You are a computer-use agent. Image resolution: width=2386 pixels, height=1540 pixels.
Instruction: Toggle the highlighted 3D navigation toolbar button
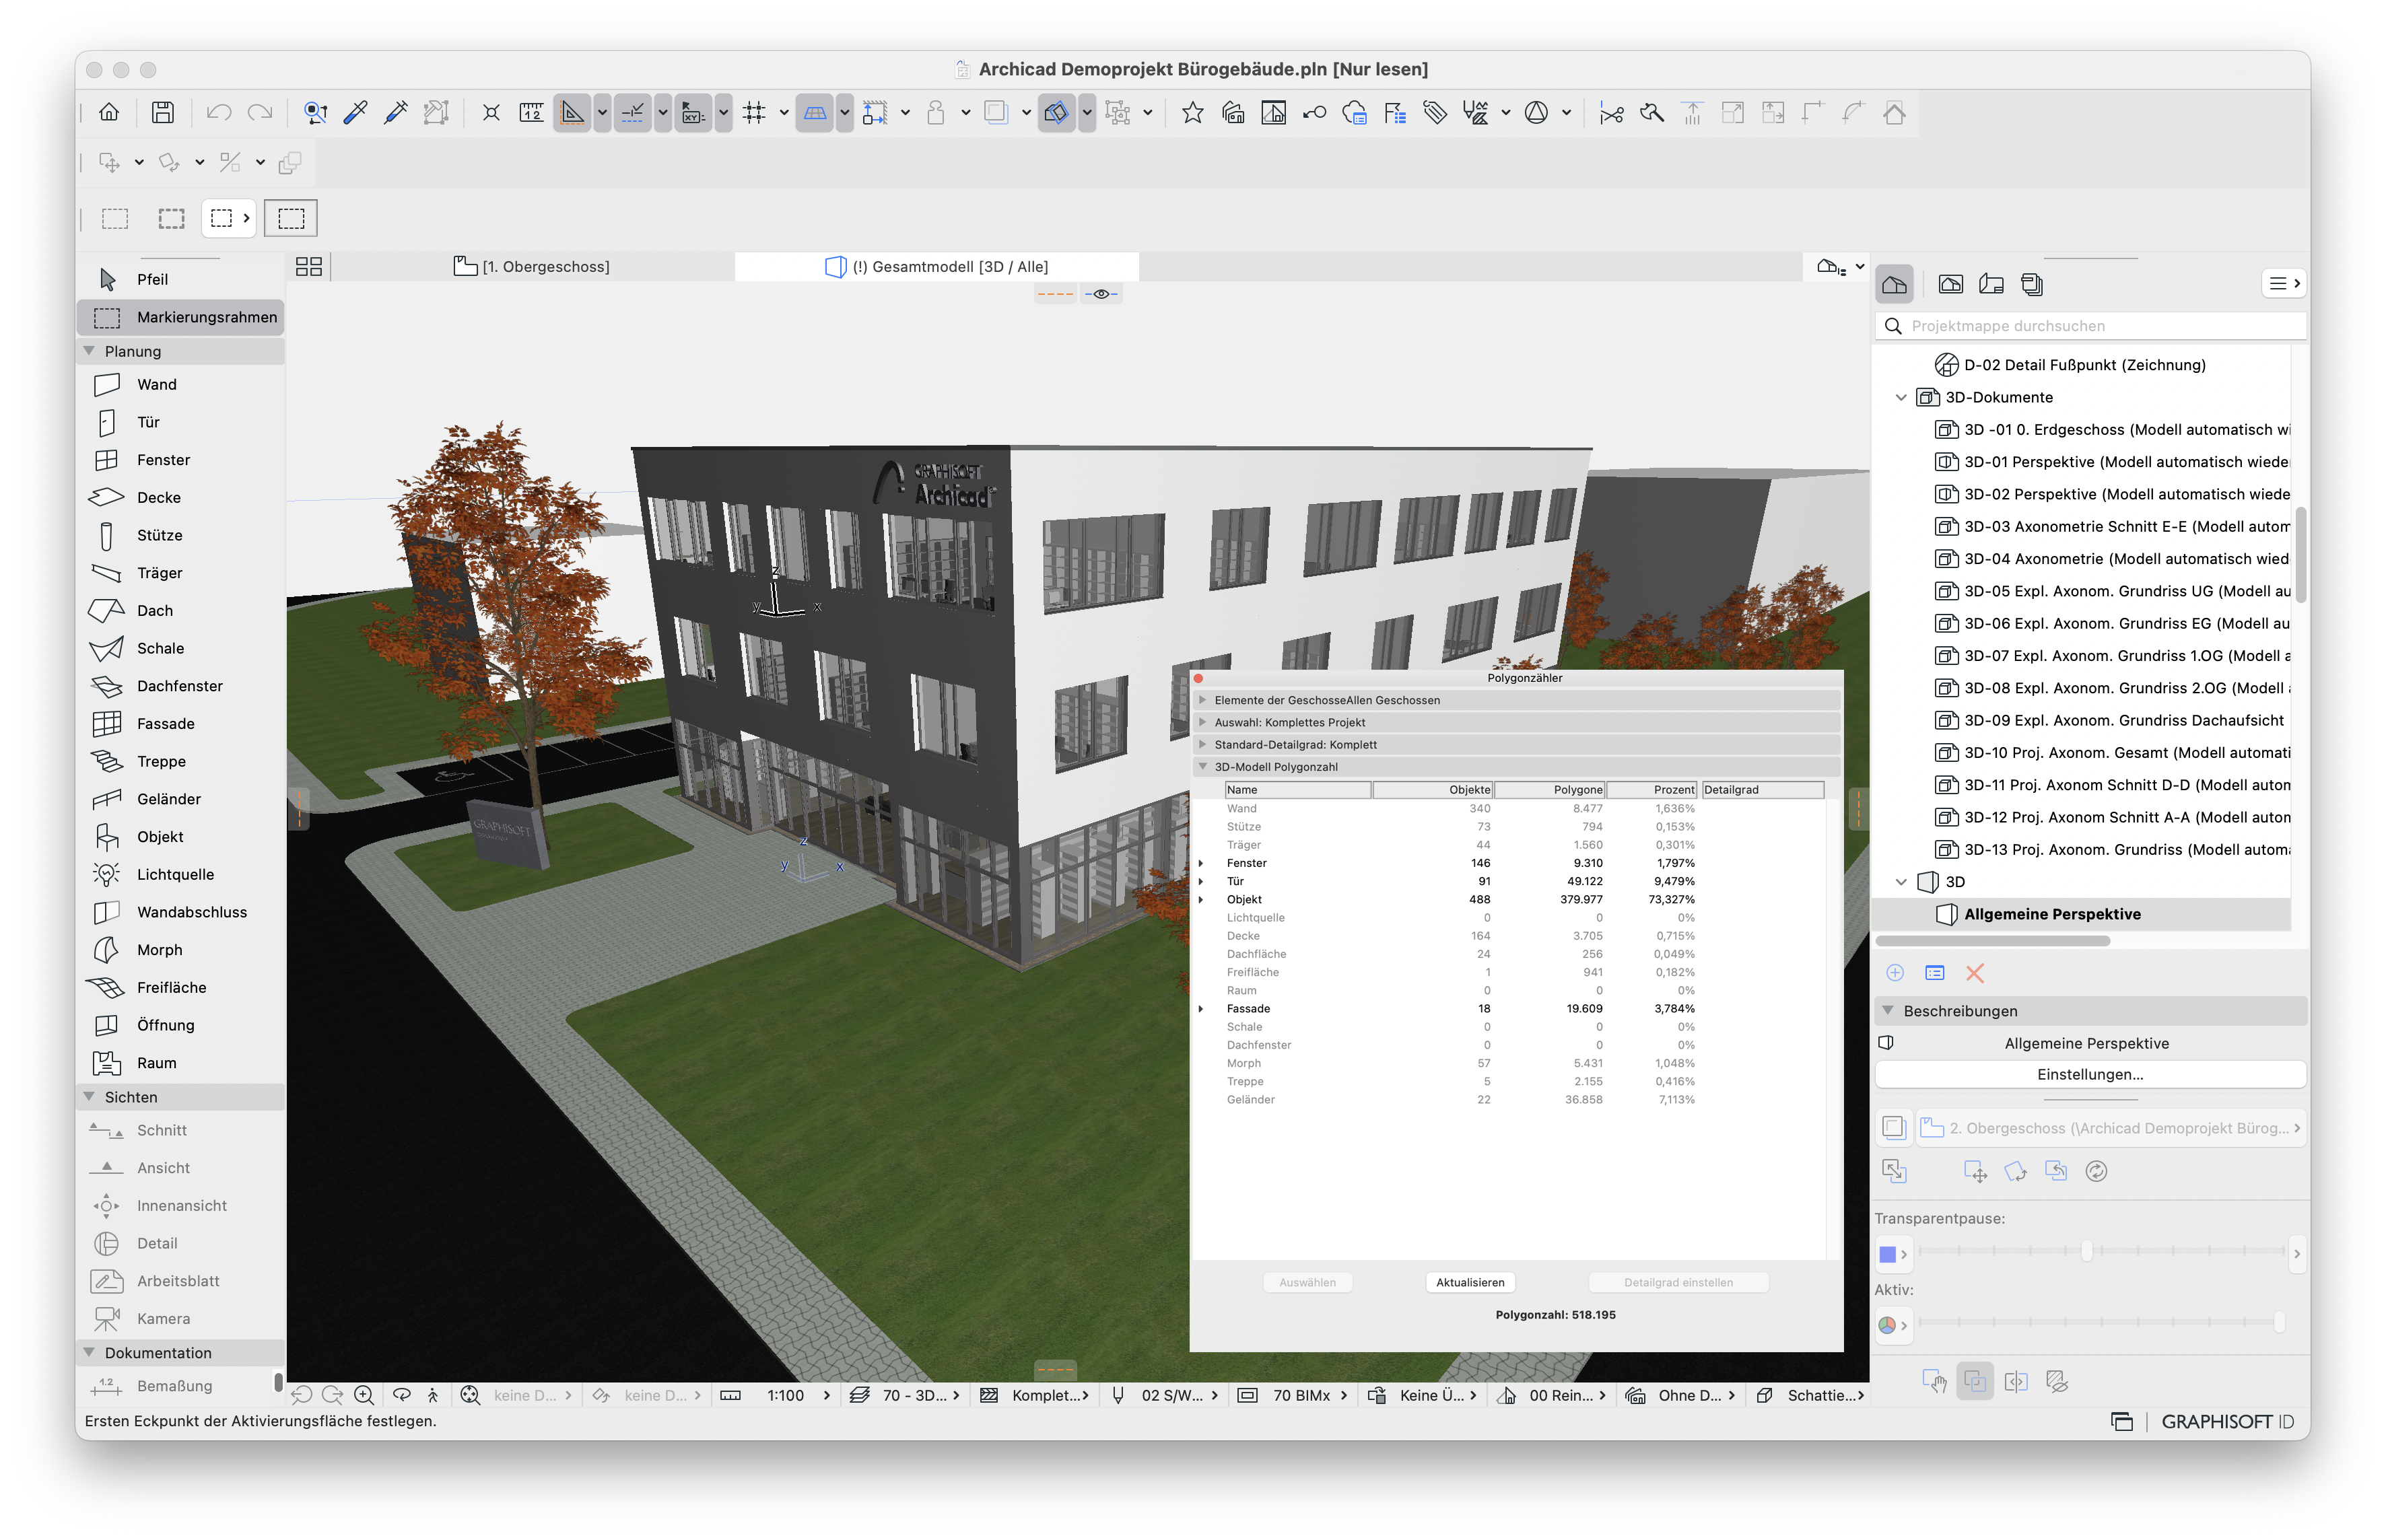click(x=1056, y=113)
